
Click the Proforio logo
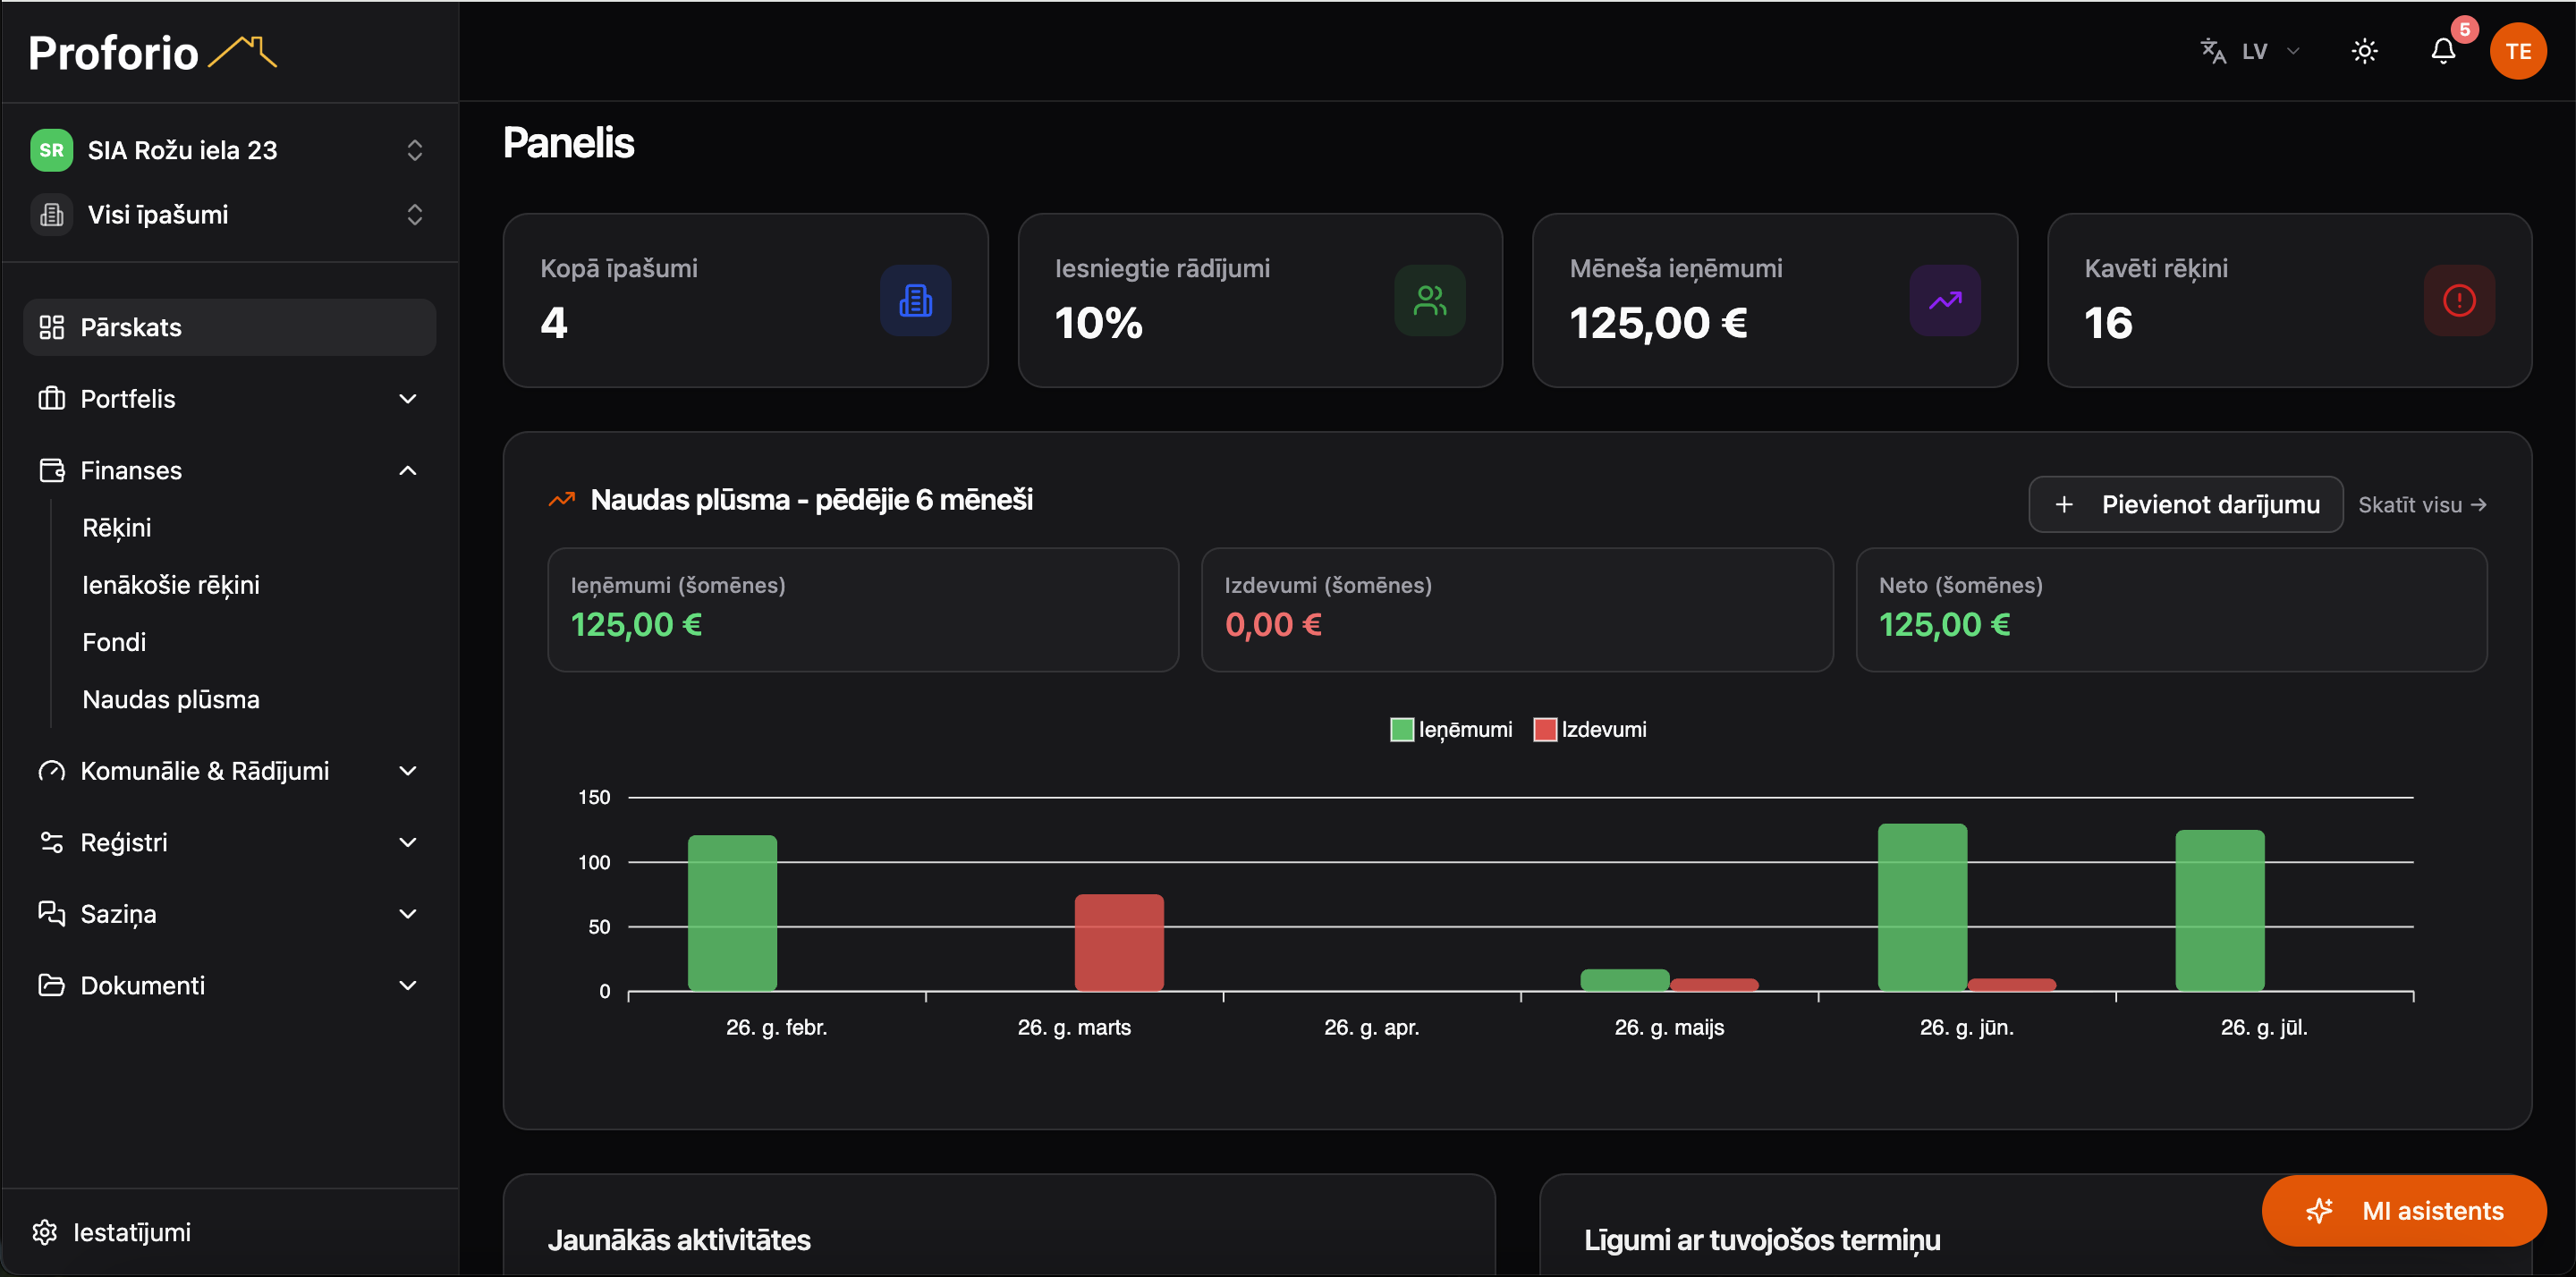pos(152,52)
